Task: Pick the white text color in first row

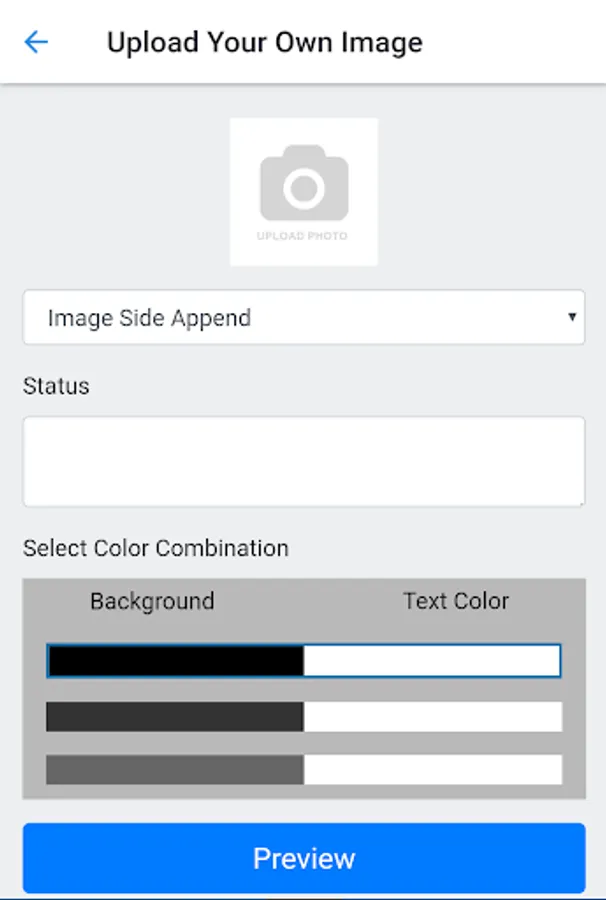Action: point(431,661)
